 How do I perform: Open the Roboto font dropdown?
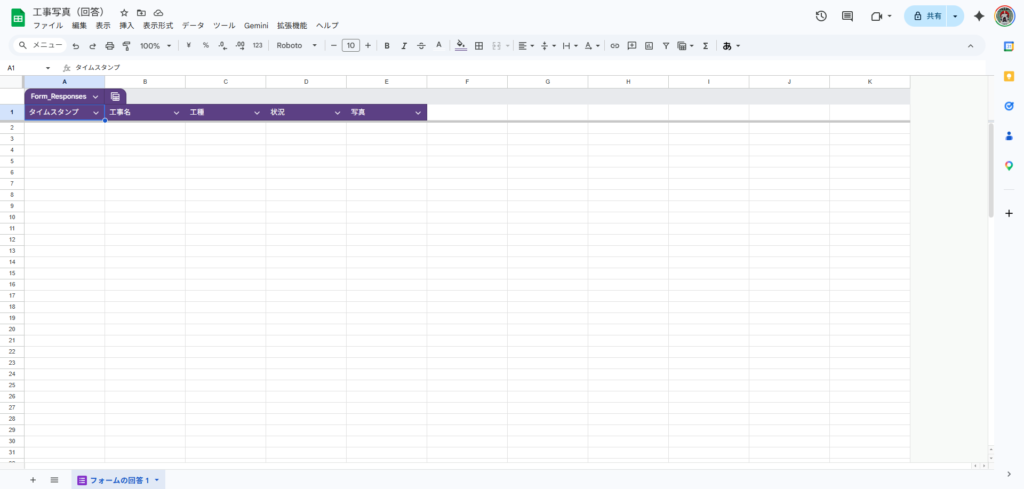tap(296, 46)
